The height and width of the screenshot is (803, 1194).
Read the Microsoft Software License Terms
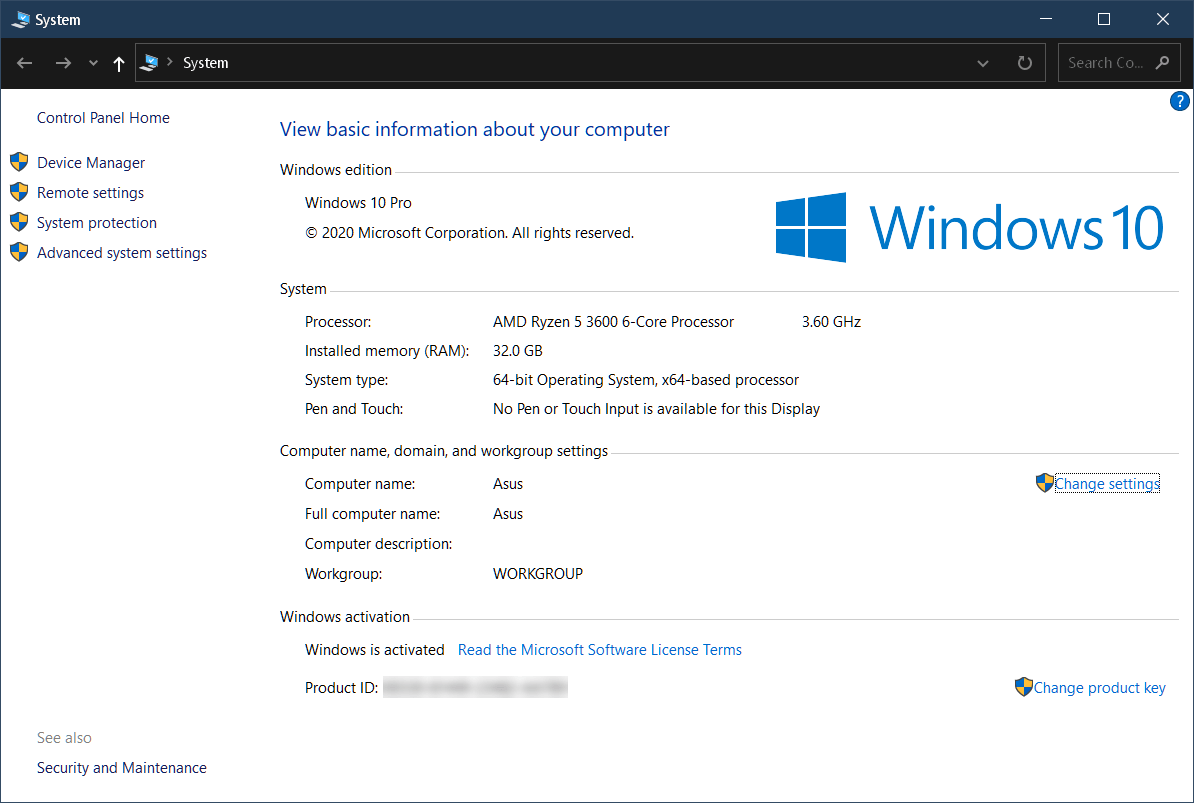tap(599, 650)
